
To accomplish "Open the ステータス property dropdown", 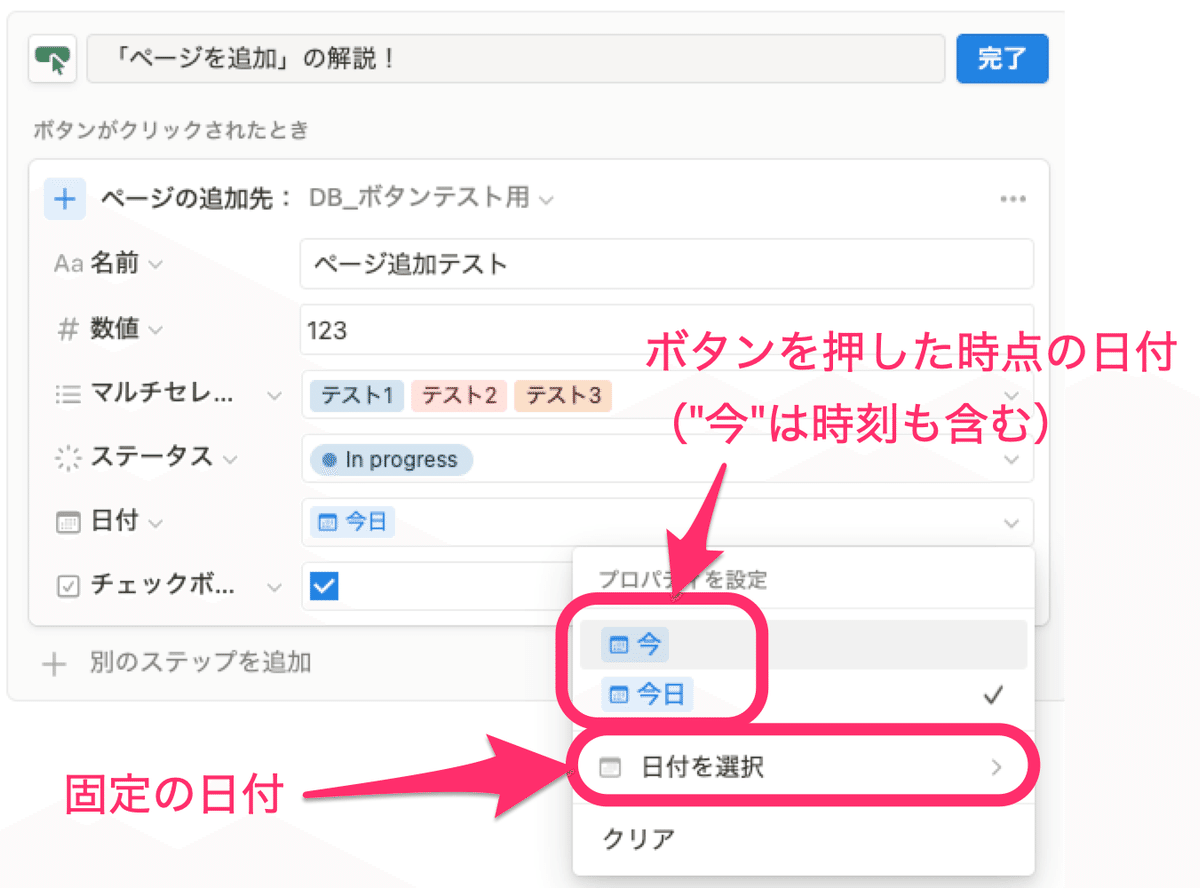I will click(x=148, y=458).
